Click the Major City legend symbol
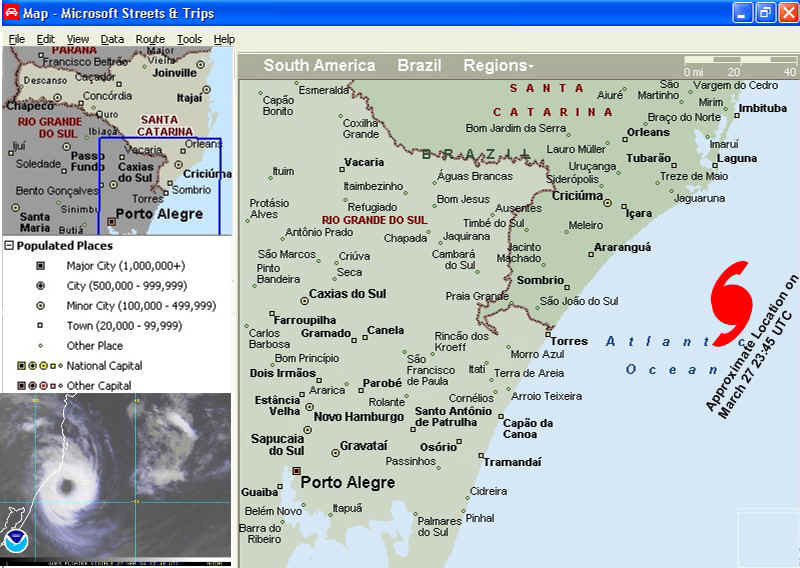This screenshot has width=800, height=568. 40,266
